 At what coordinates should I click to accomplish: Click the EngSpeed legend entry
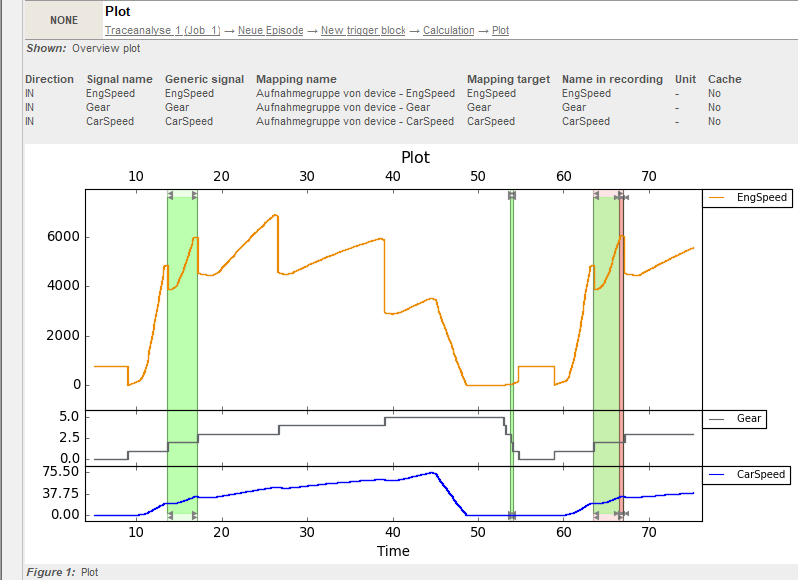[x=748, y=198]
